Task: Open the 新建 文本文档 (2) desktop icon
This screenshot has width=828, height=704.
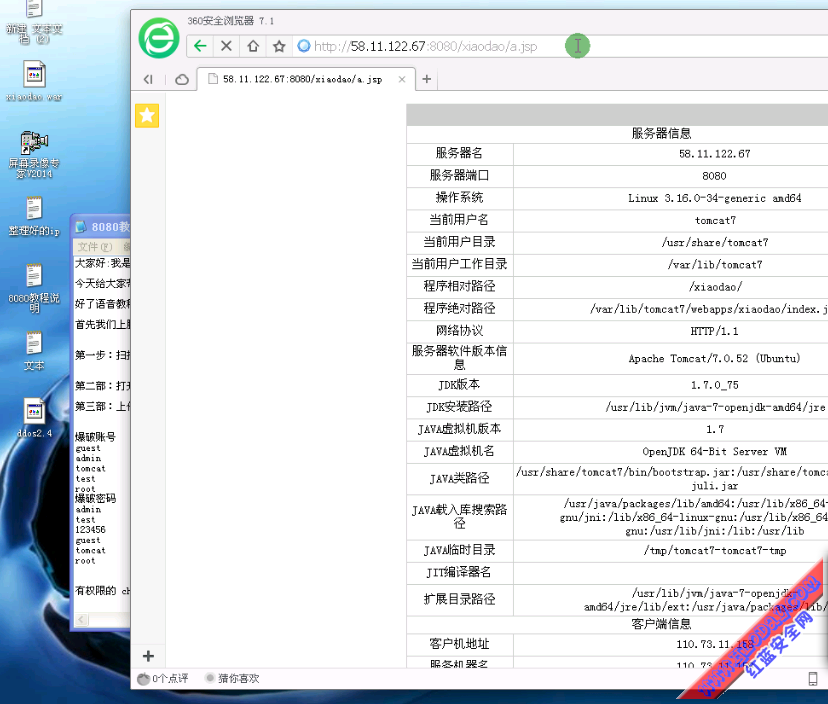Action: (x=34, y=22)
